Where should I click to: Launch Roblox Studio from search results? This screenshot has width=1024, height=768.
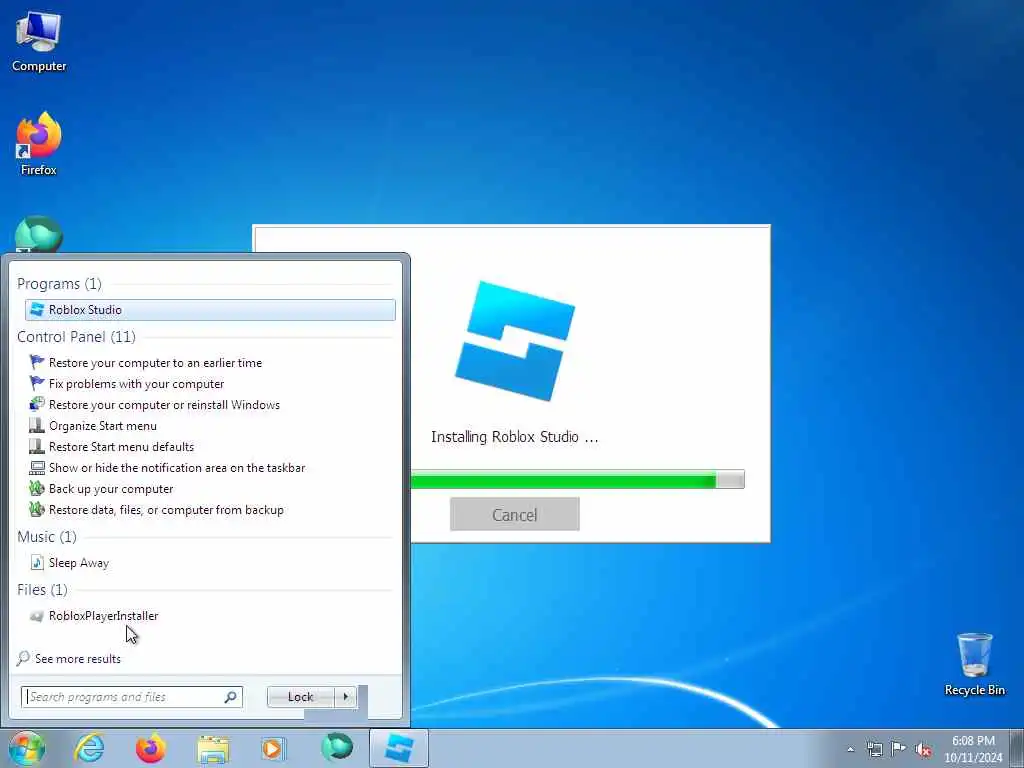[x=210, y=310]
